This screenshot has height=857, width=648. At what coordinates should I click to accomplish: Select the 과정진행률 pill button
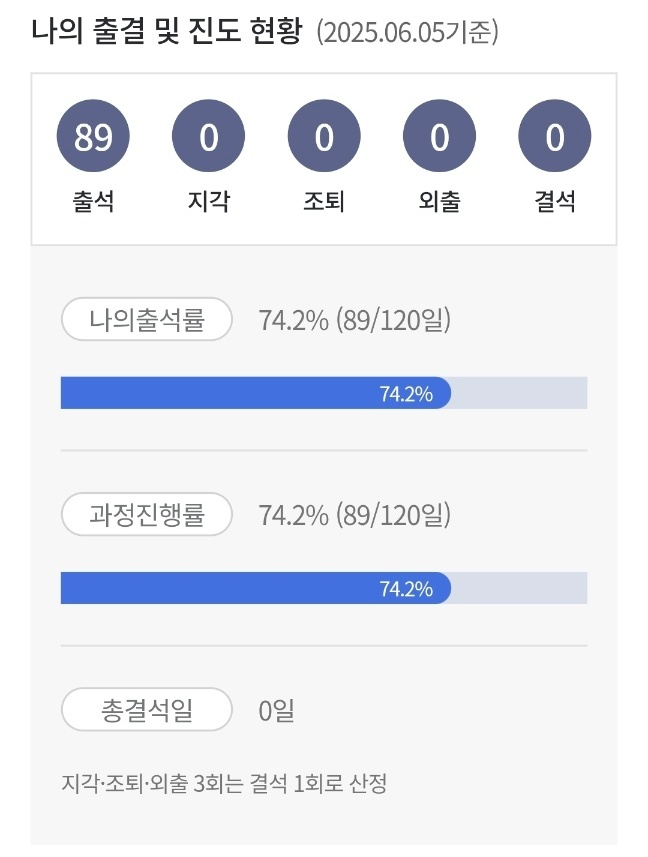coord(146,514)
